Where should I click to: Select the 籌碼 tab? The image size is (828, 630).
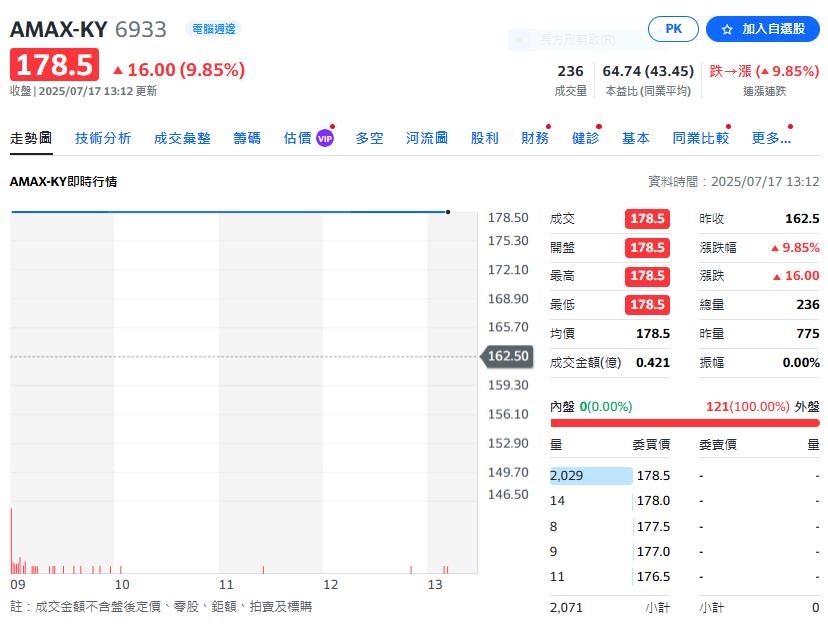(247, 139)
